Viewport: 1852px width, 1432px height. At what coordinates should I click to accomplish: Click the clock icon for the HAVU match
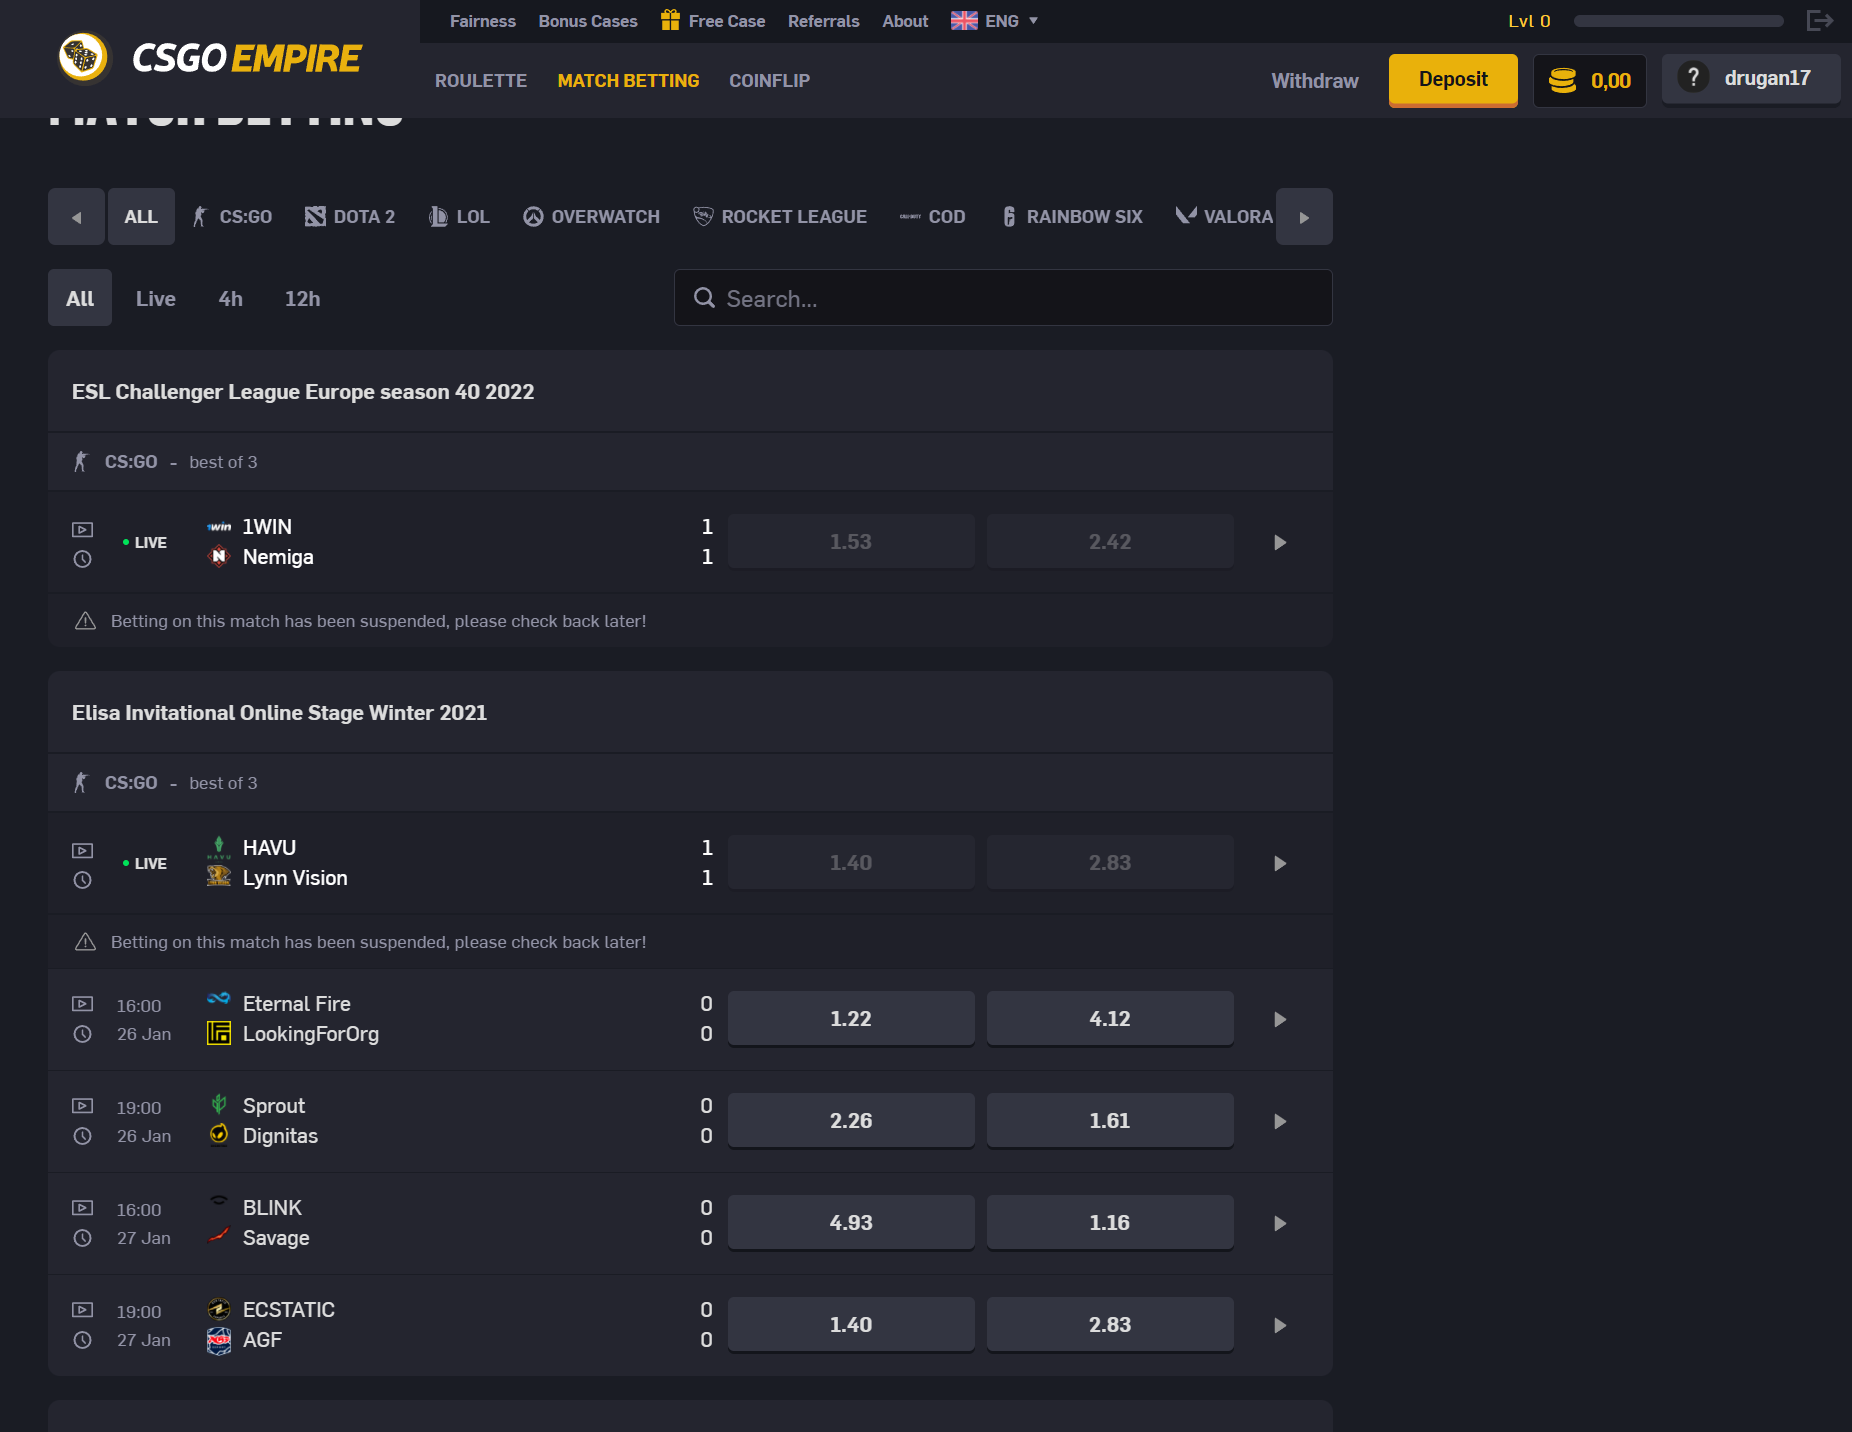click(83, 880)
